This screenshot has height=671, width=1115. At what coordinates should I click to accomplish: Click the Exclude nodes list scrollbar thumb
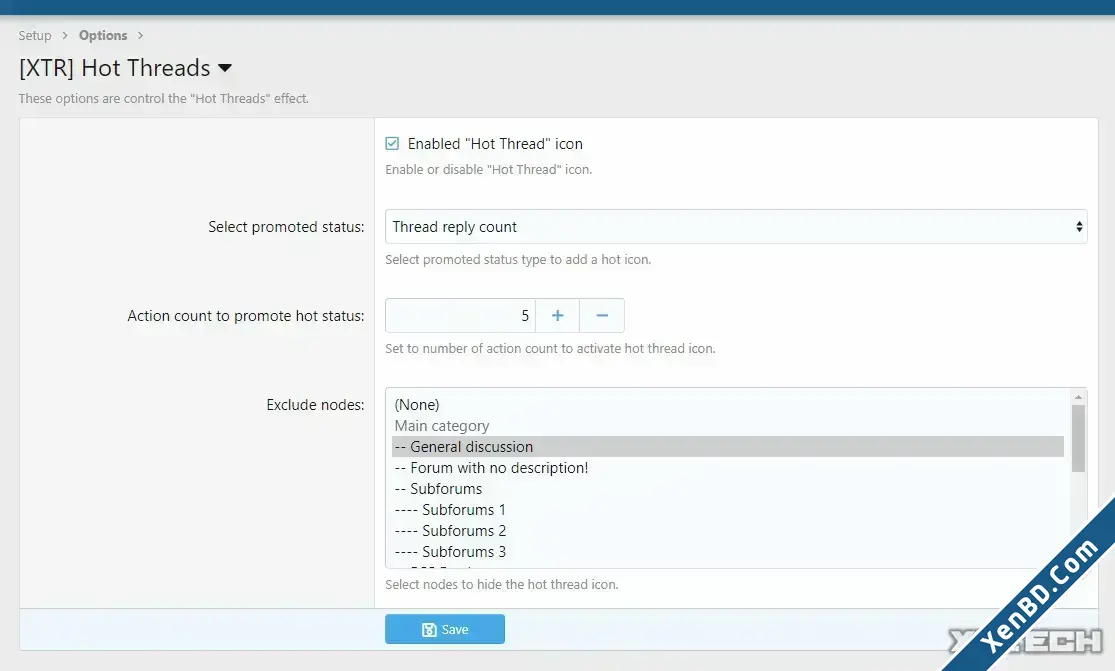click(1078, 439)
